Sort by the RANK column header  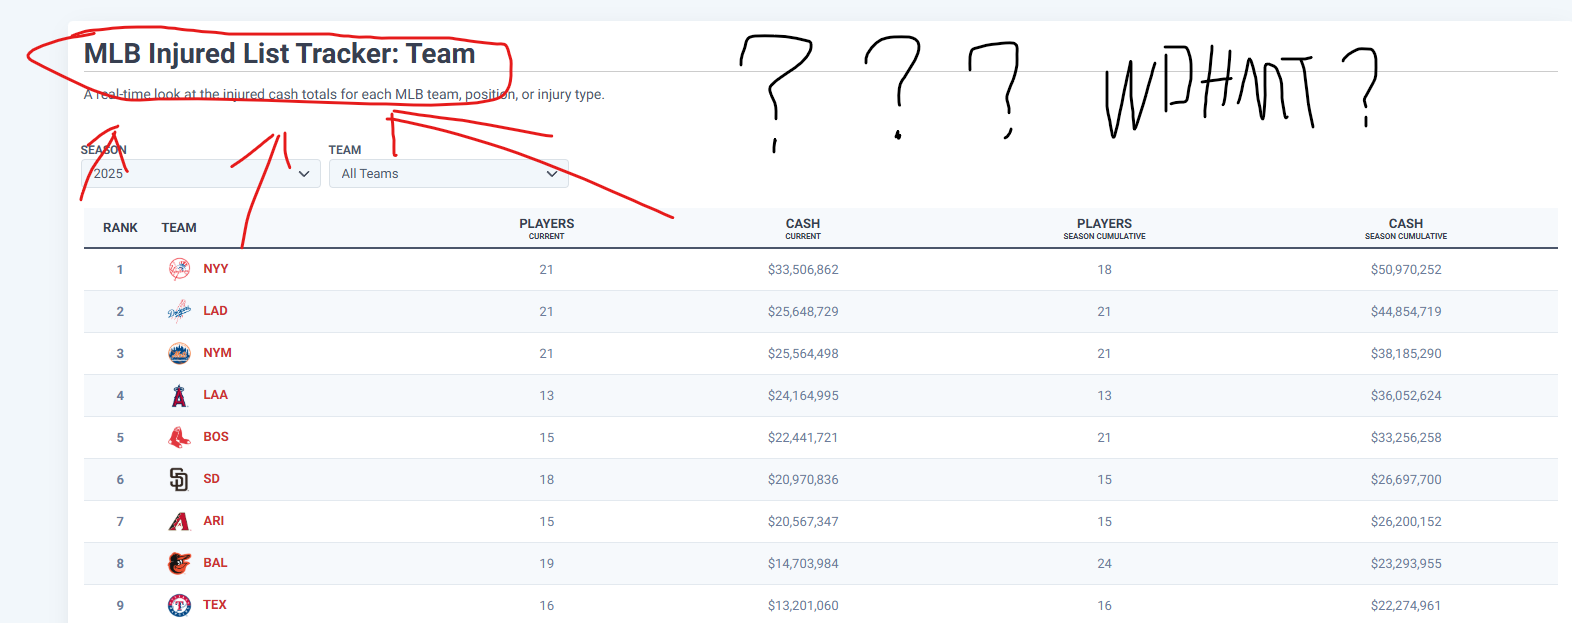(x=120, y=228)
